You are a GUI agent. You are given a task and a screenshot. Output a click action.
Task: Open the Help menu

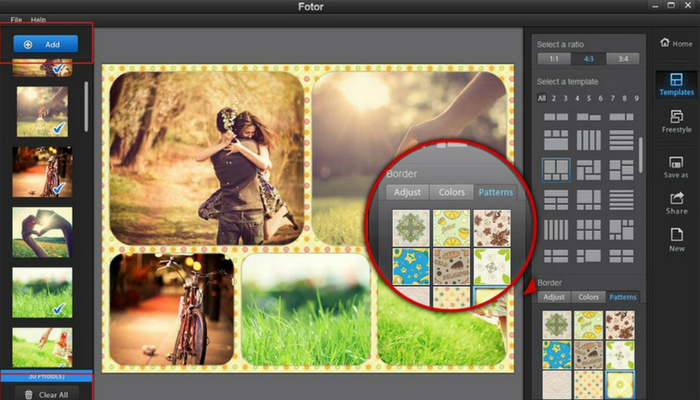[38, 20]
